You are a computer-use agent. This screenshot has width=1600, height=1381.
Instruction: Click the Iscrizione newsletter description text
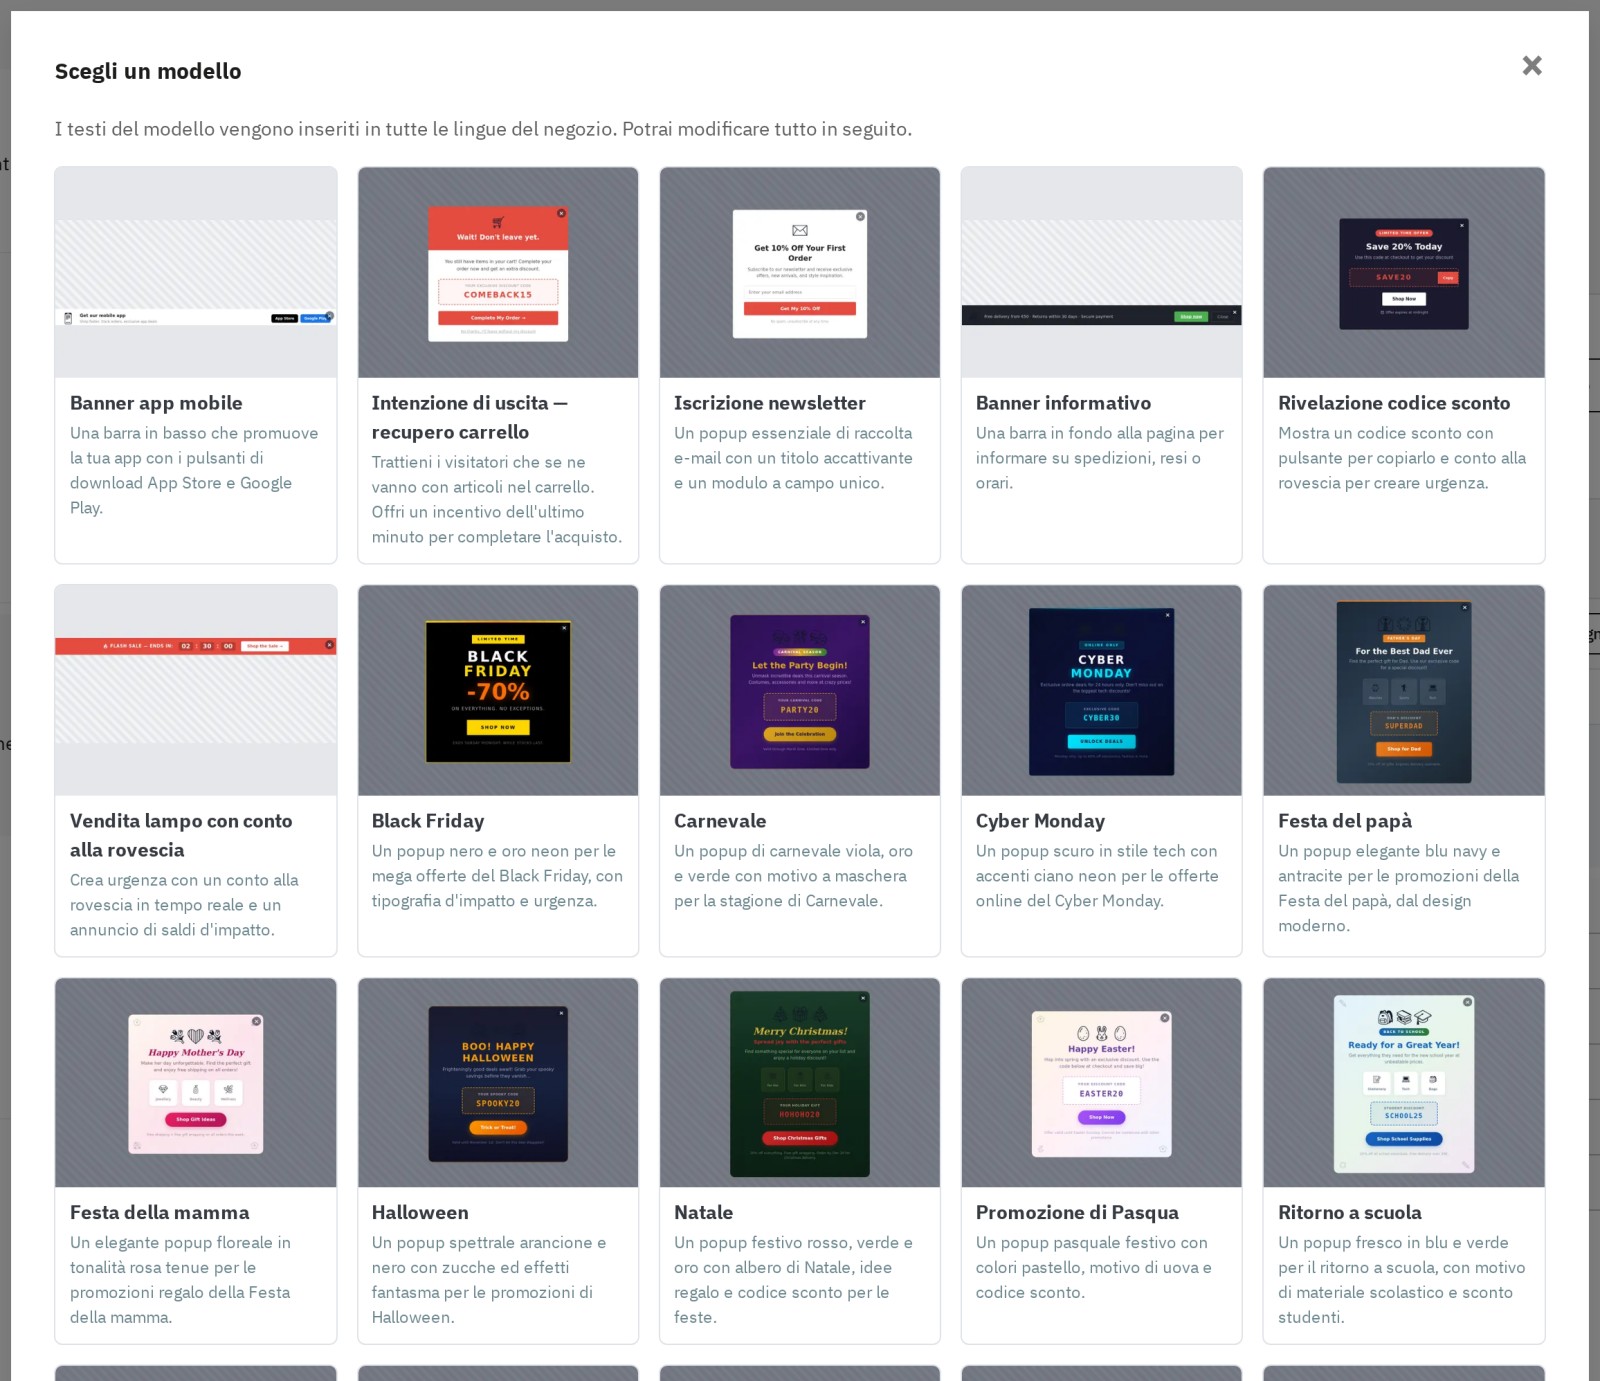coord(794,458)
